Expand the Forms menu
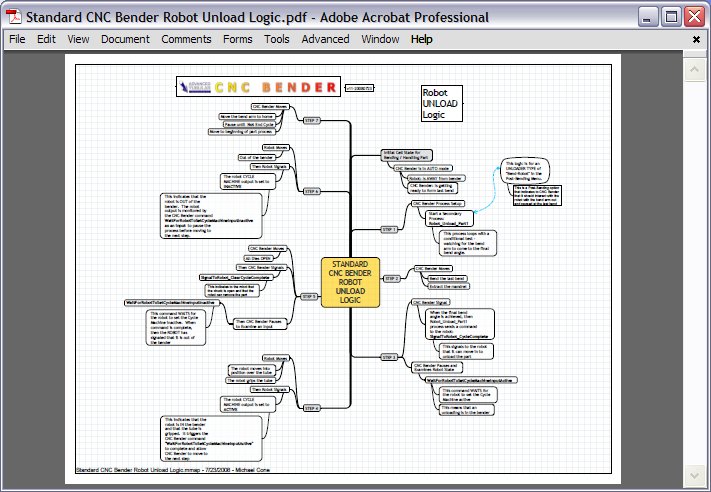 tap(238, 39)
